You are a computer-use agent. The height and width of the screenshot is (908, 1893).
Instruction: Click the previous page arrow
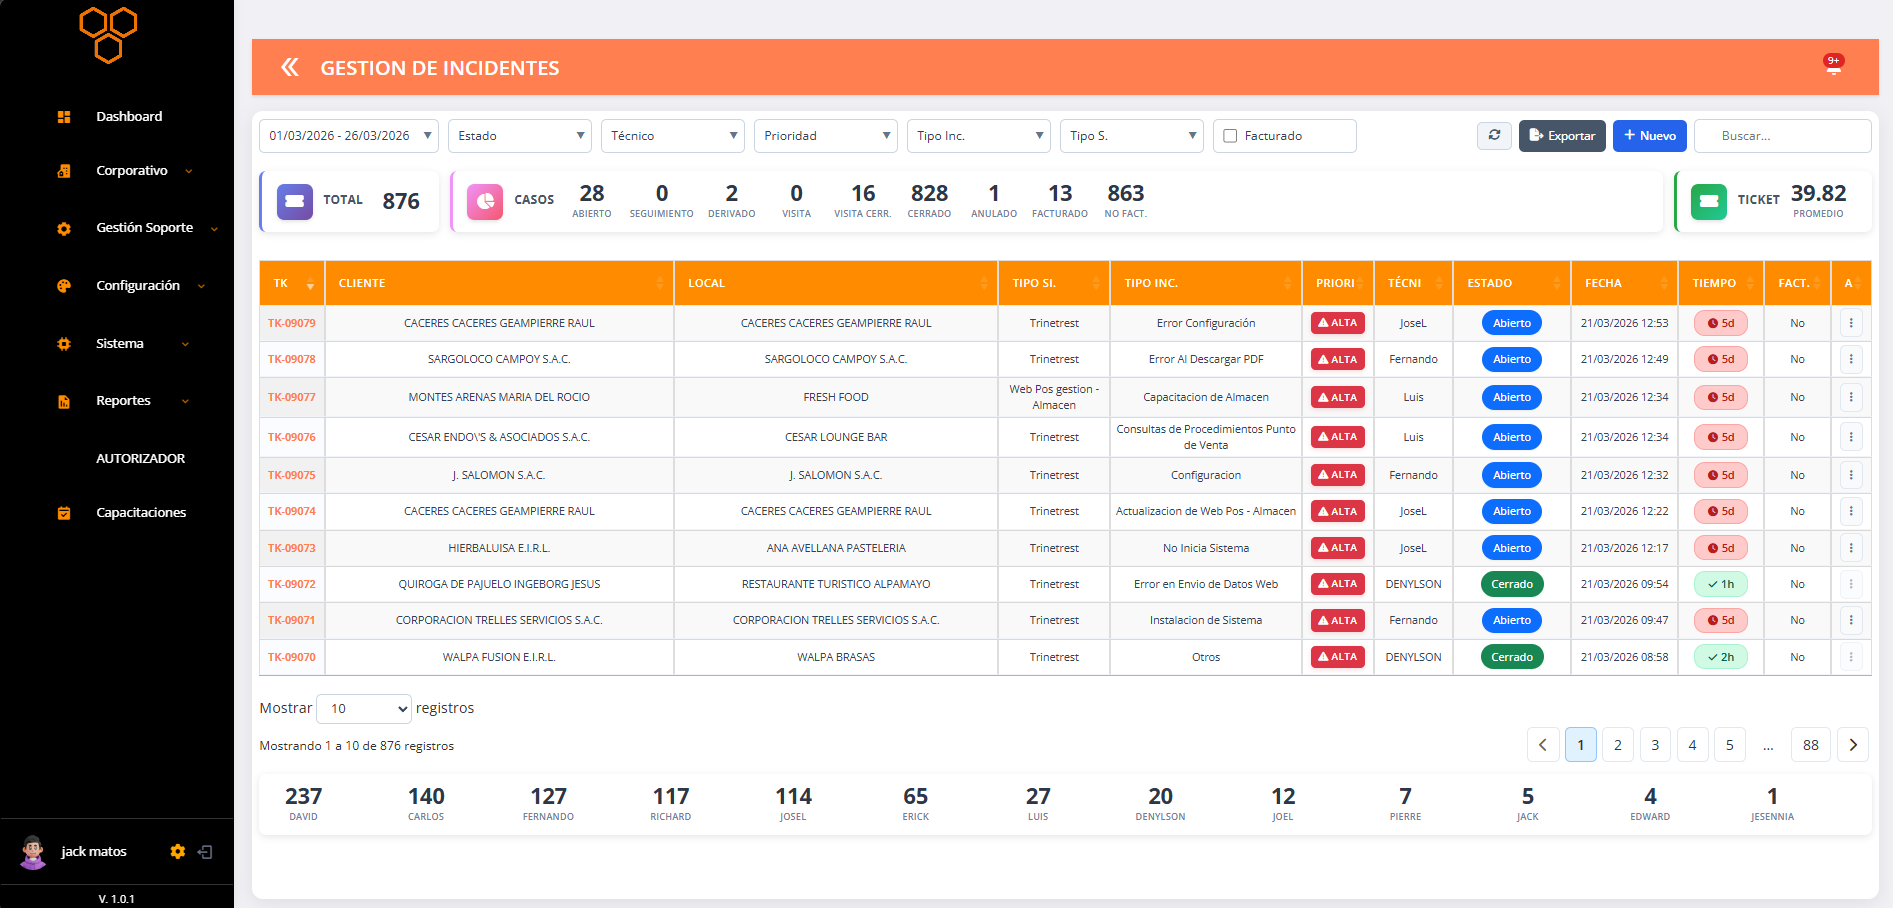[x=1543, y=745]
